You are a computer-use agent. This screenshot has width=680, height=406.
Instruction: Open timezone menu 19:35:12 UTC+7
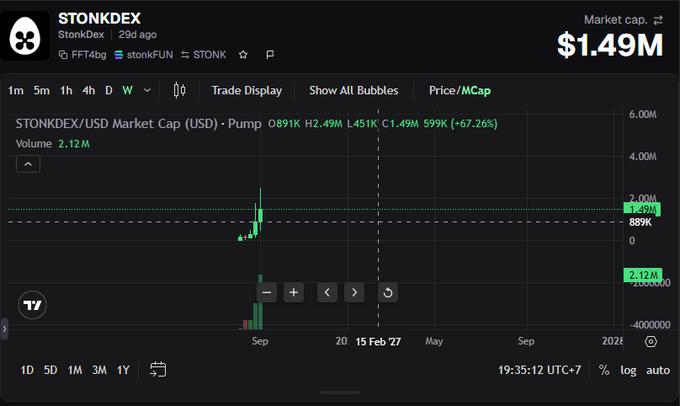pos(539,370)
